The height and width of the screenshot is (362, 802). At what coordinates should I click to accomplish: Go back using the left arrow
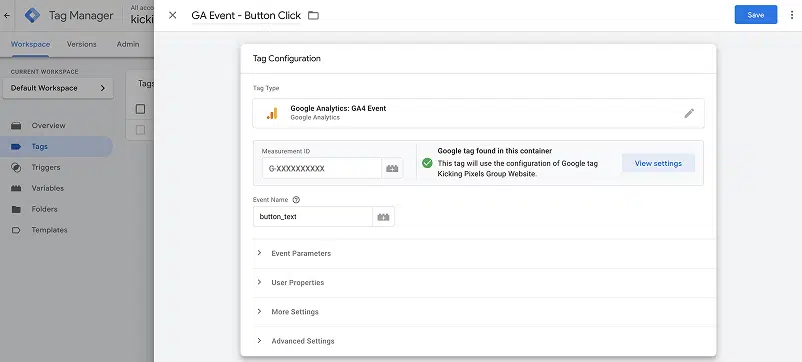click(x=7, y=15)
